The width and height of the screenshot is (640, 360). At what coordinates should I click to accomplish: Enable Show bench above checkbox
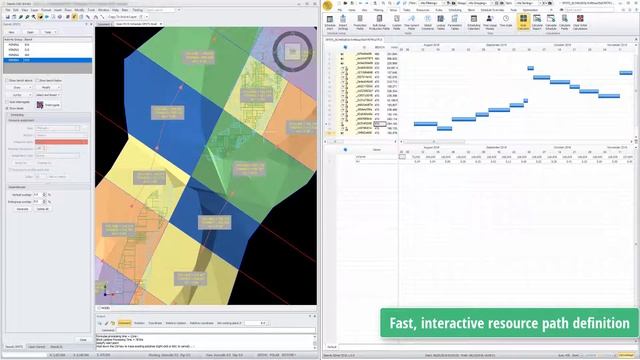tap(7, 80)
